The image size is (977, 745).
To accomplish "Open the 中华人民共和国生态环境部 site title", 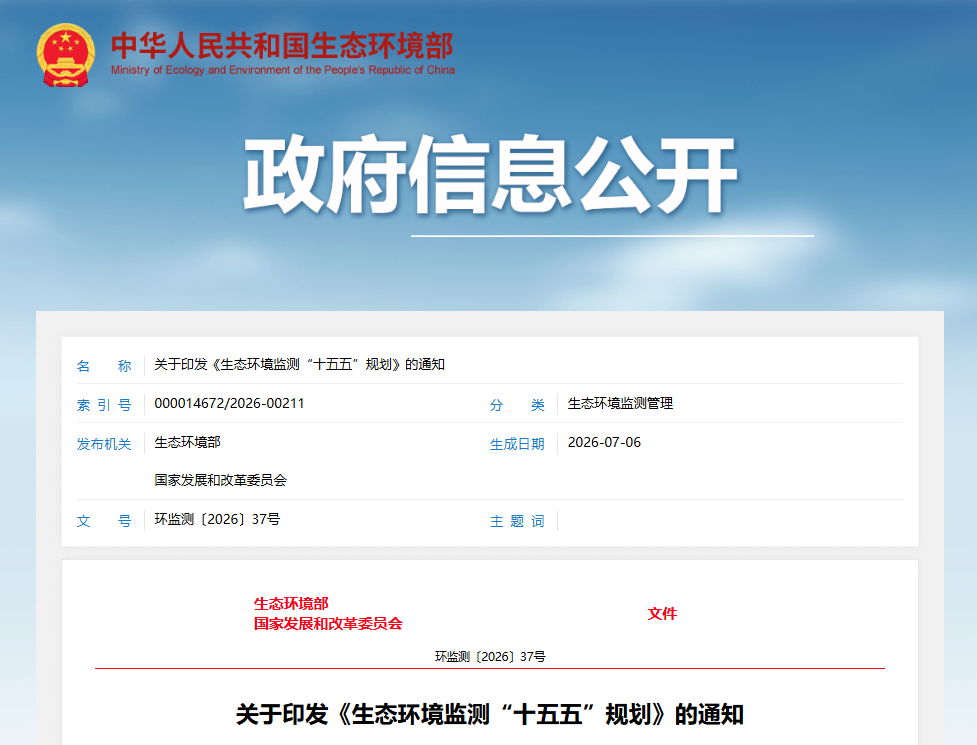I will (282, 45).
